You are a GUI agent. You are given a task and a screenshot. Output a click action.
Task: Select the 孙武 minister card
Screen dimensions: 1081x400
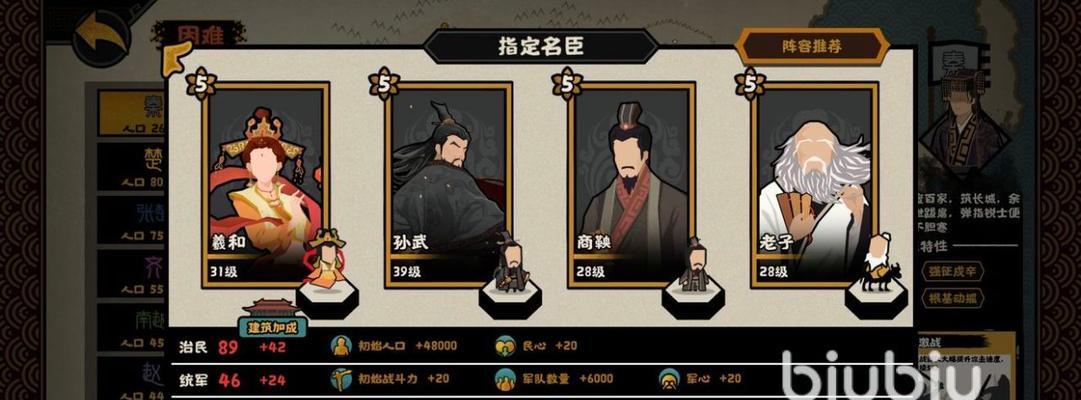pos(449,185)
